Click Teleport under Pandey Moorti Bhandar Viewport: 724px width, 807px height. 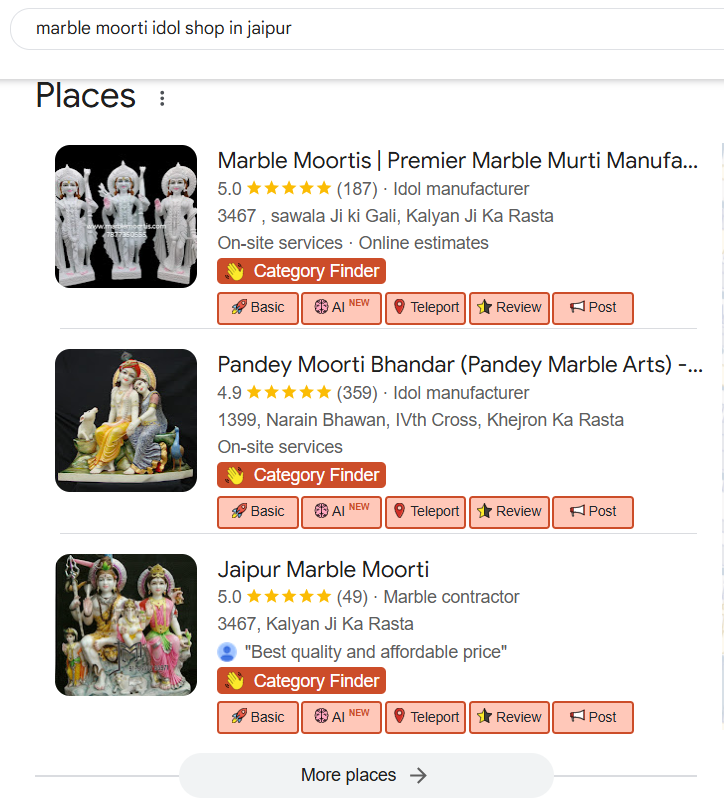tap(425, 512)
